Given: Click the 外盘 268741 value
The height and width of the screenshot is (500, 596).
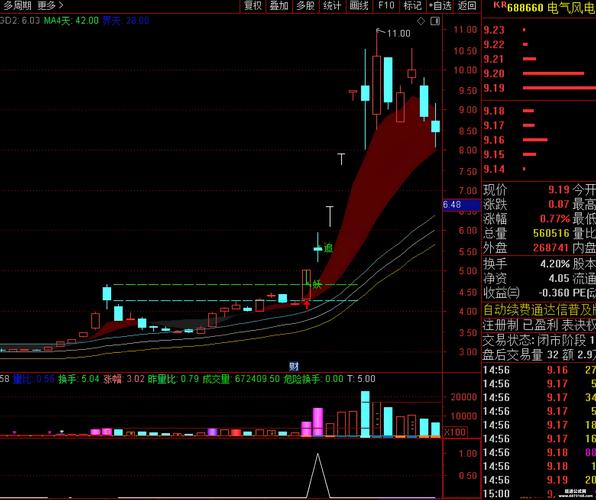Looking at the screenshot, I should (x=551, y=248).
